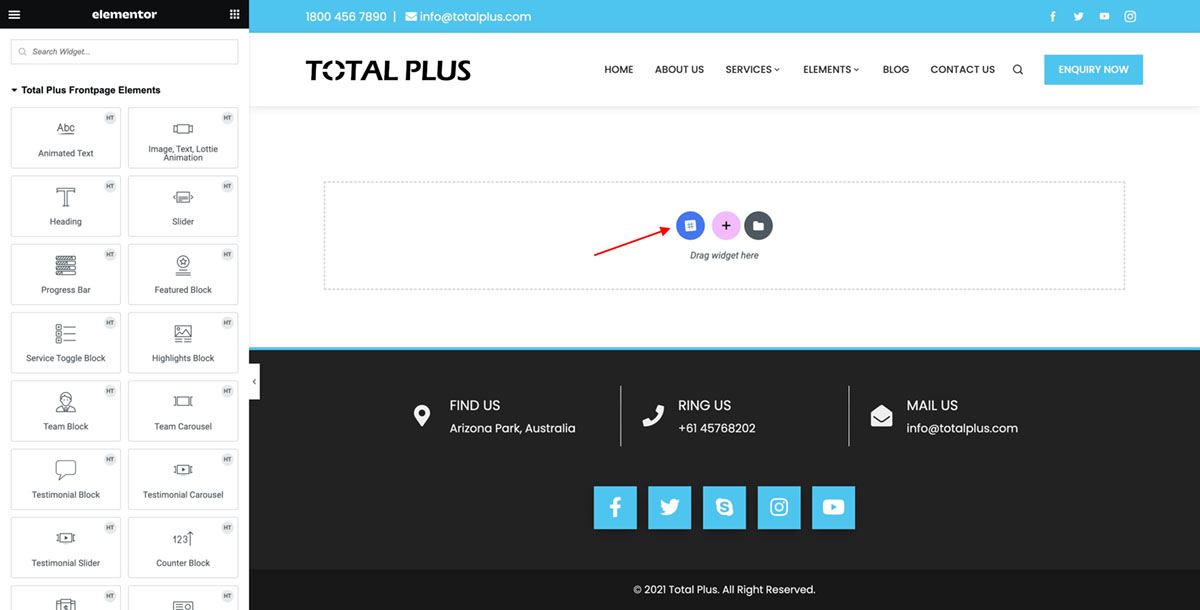
Task: Select the Testimonial Slider widget
Action: [x=66, y=547]
